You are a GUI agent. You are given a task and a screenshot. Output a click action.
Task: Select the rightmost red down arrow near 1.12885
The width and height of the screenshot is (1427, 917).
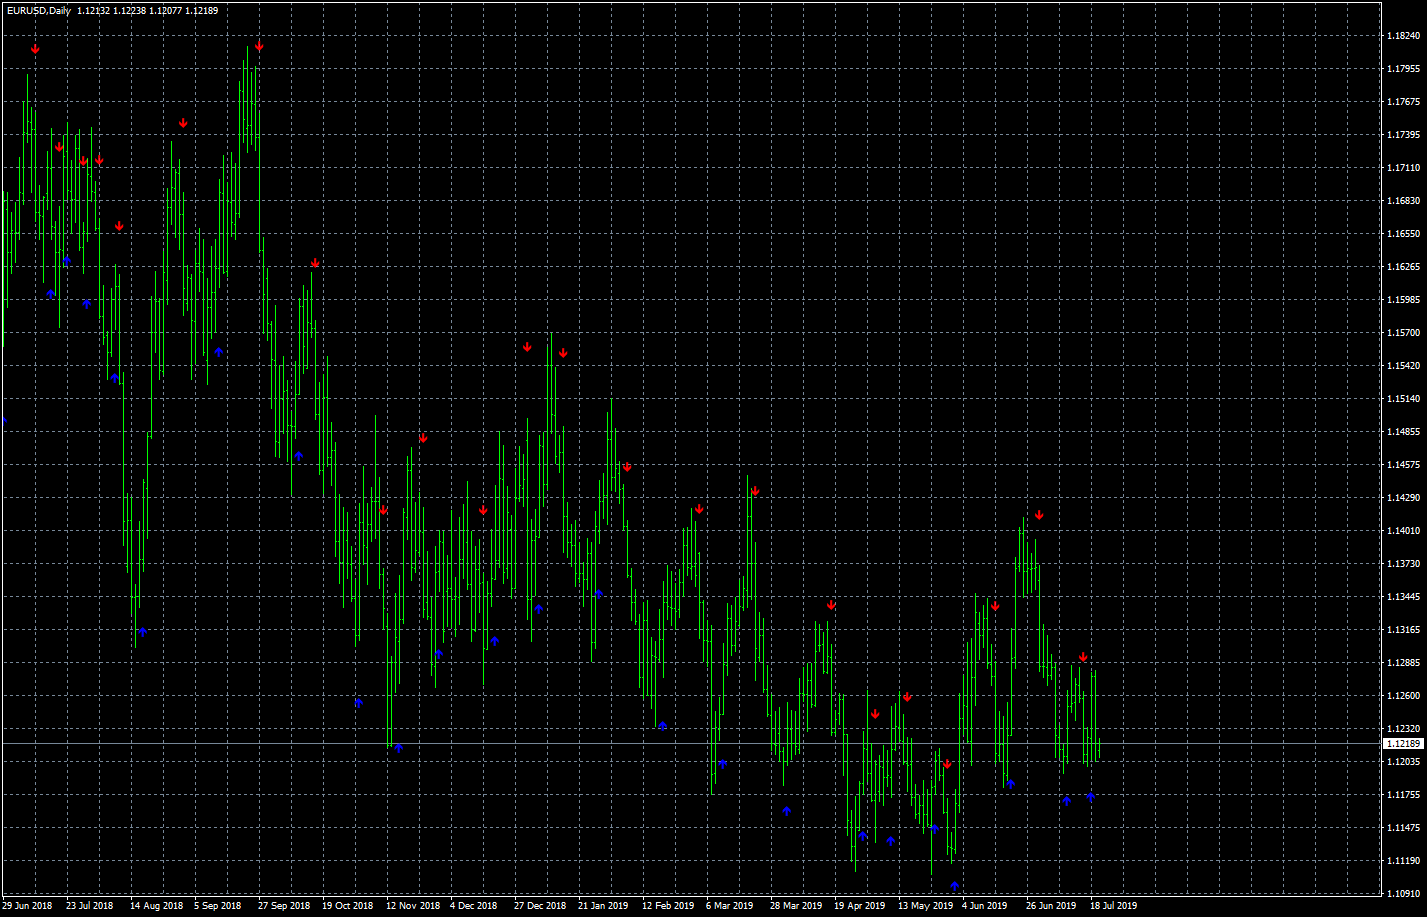1083,657
